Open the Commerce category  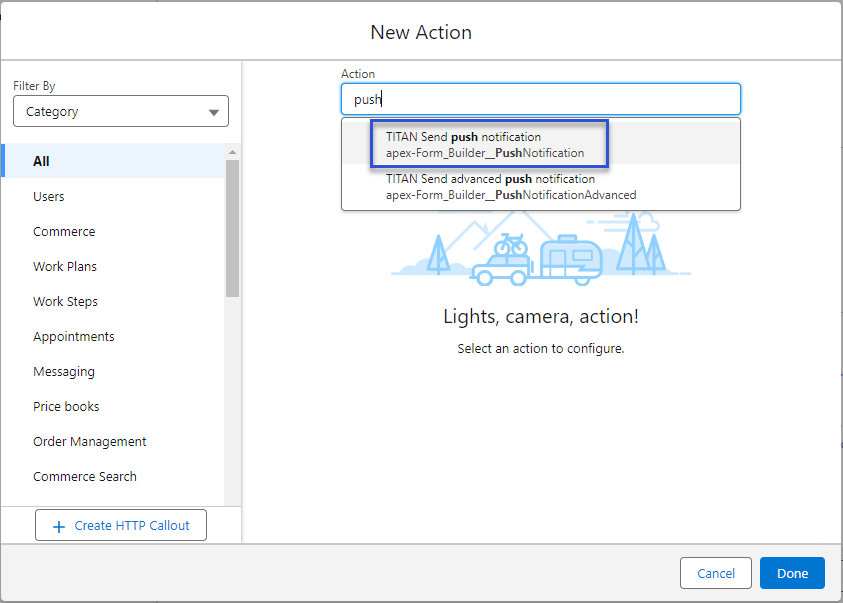click(x=64, y=232)
